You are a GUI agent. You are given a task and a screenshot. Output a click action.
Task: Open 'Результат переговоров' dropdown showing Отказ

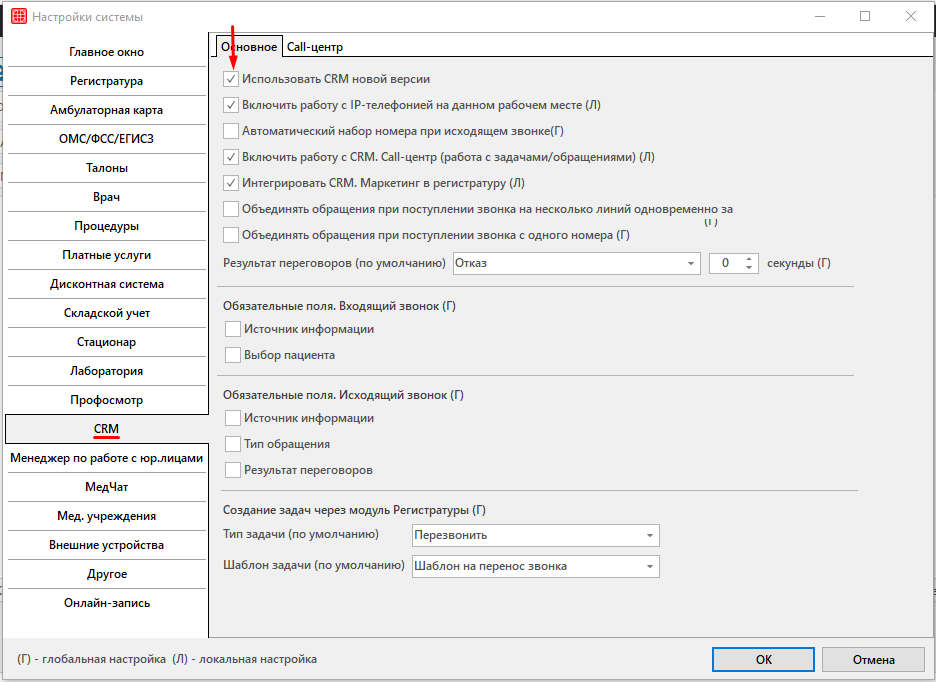click(x=577, y=263)
